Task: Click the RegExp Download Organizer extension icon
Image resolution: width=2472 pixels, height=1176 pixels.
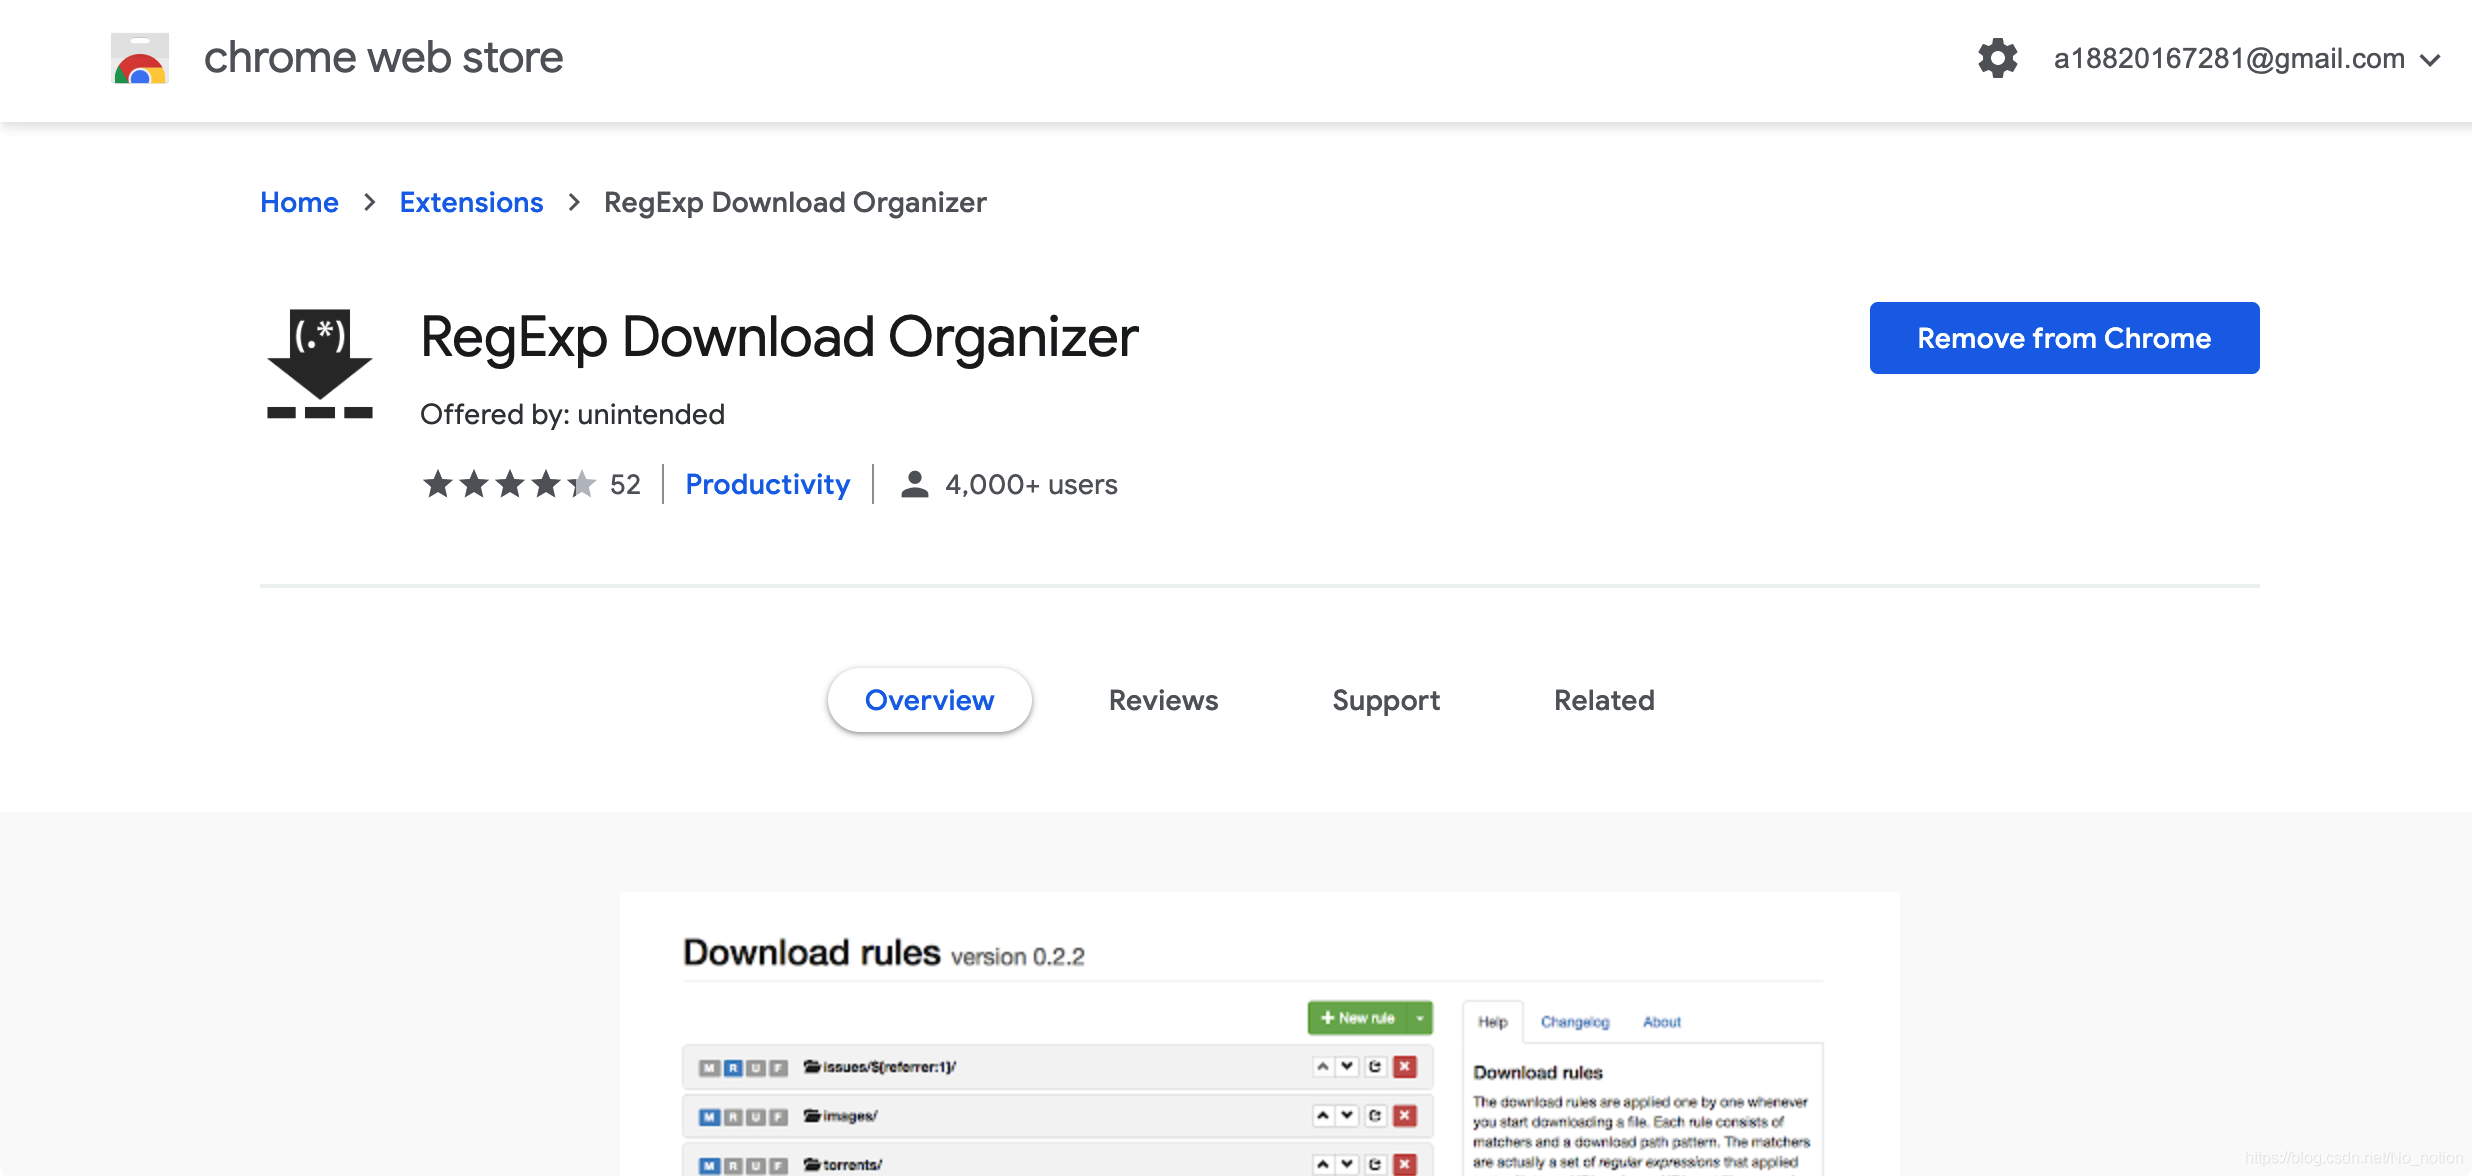Action: (320, 363)
